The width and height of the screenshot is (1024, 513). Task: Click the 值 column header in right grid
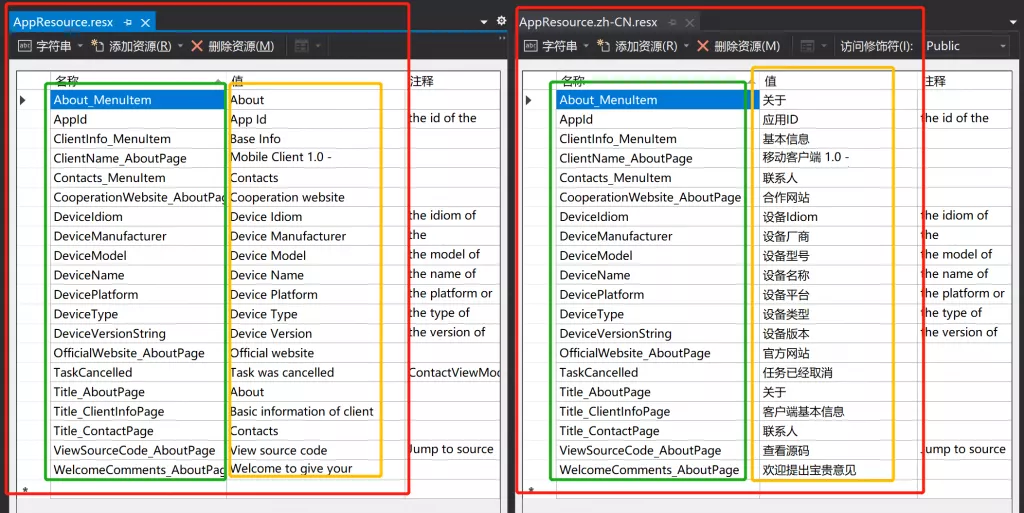(x=770, y=81)
